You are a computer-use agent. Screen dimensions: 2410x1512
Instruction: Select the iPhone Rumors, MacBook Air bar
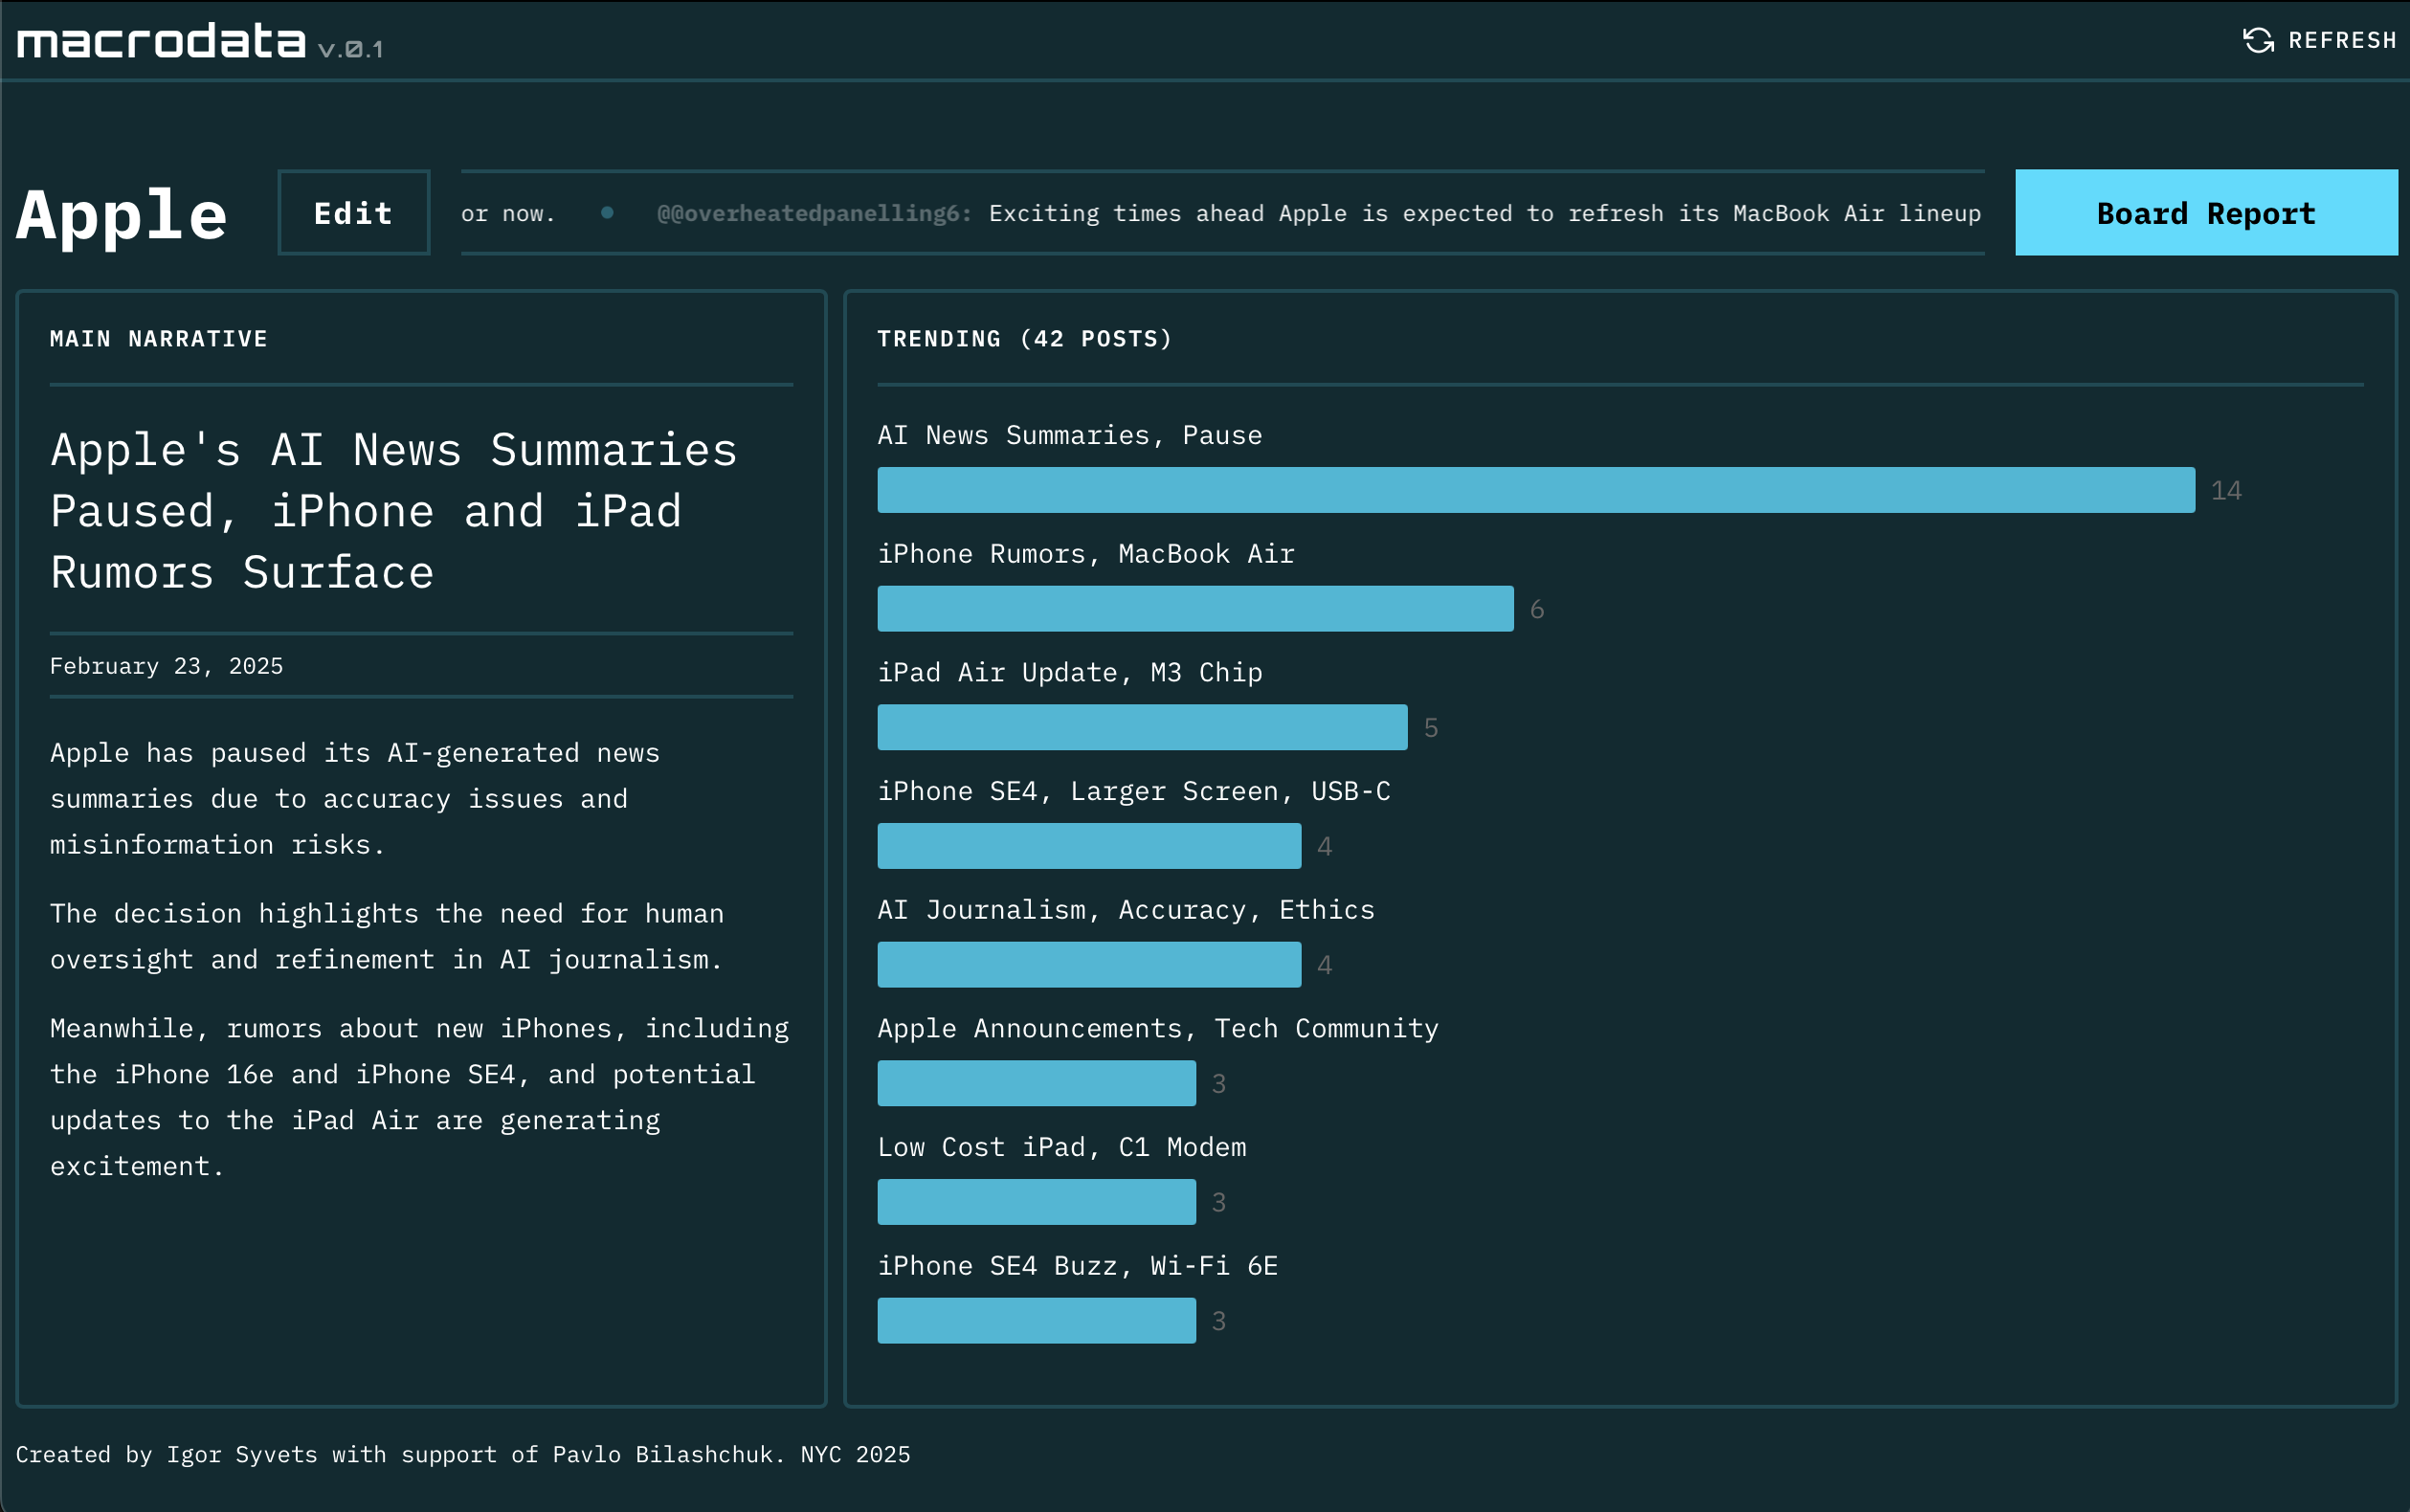click(1195, 608)
